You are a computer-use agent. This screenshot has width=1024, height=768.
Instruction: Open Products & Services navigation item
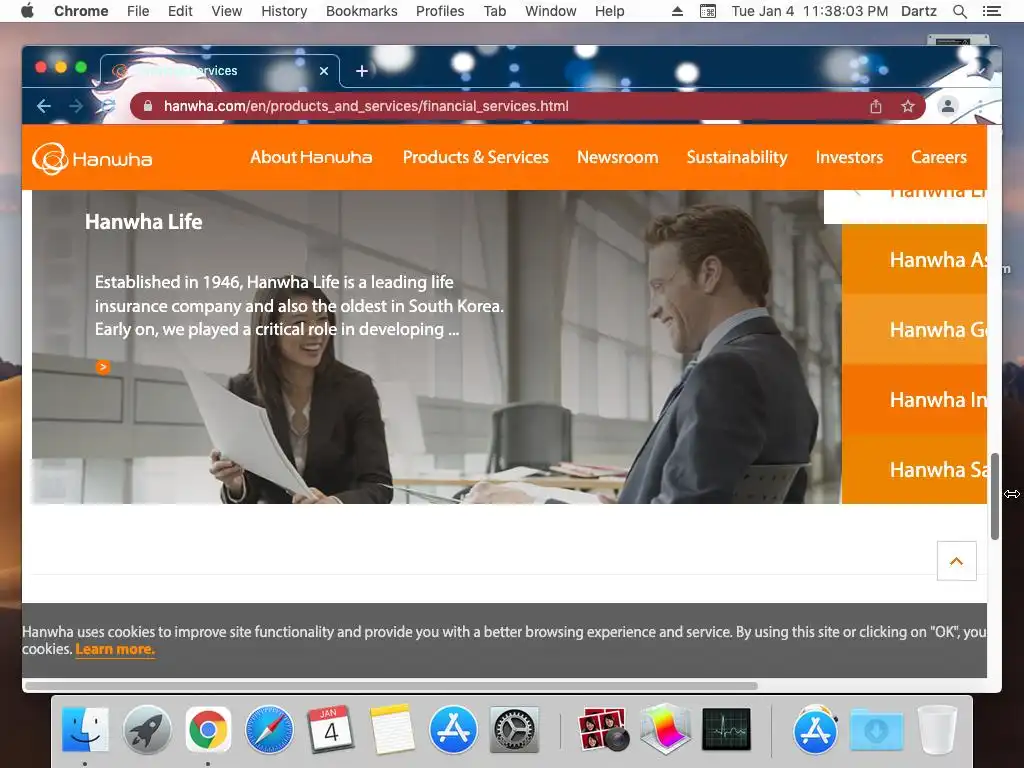point(475,157)
